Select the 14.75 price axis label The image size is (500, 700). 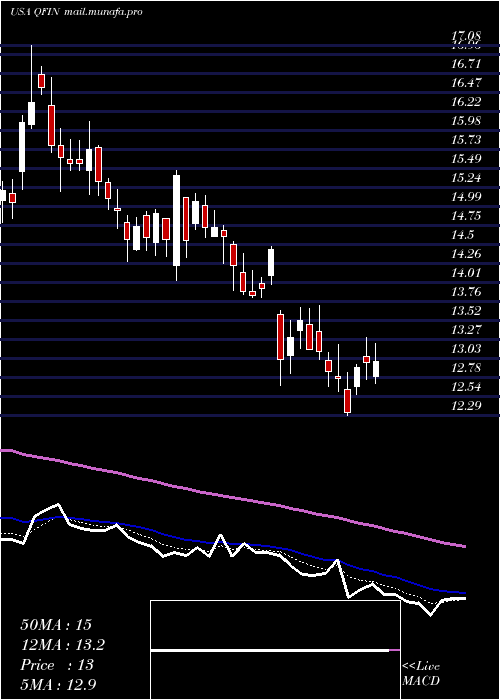coord(466,217)
